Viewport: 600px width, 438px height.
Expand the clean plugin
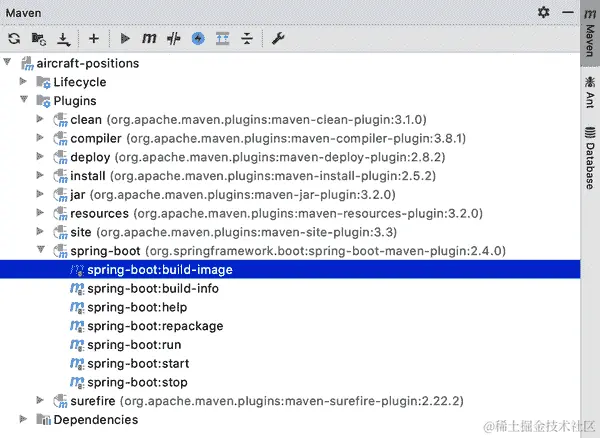(40, 119)
